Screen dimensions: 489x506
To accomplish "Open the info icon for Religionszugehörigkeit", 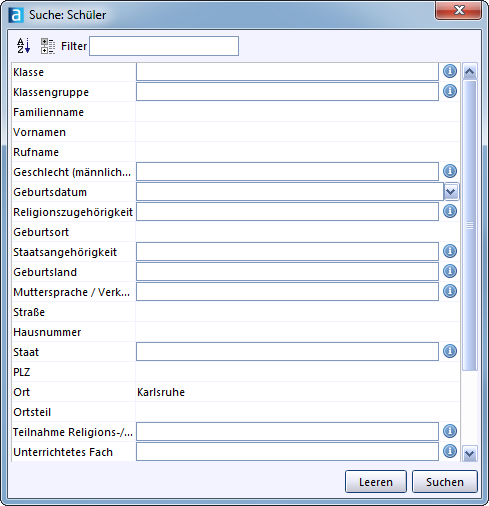I will (450, 211).
